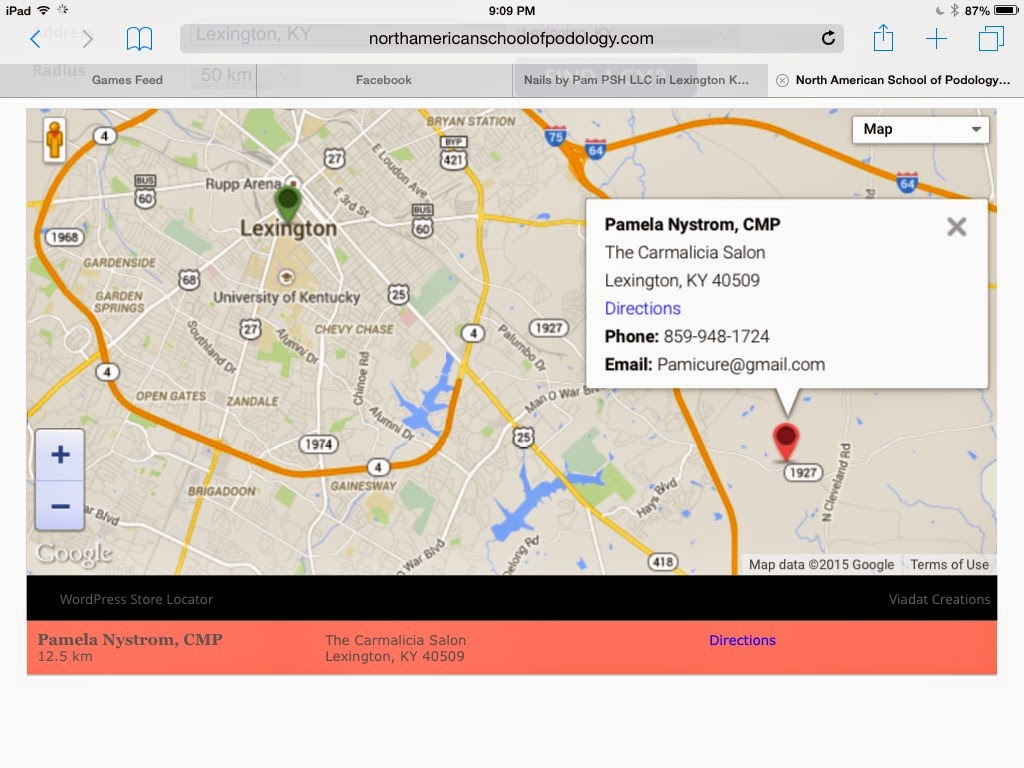The height and width of the screenshot is (768, 1024).
Task: Open the Safari share sheet icon
Action: tap(883, 39)
